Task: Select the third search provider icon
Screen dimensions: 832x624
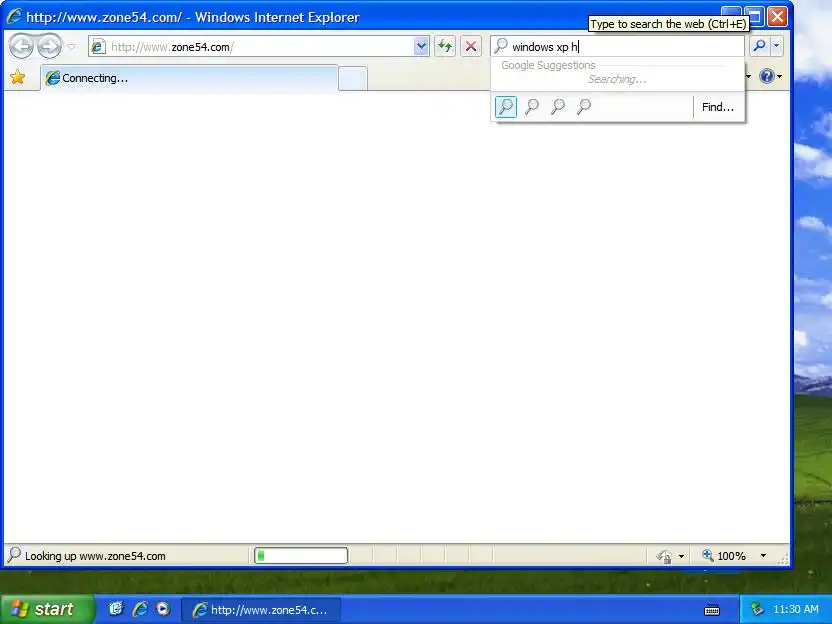Action: point(558,107)
